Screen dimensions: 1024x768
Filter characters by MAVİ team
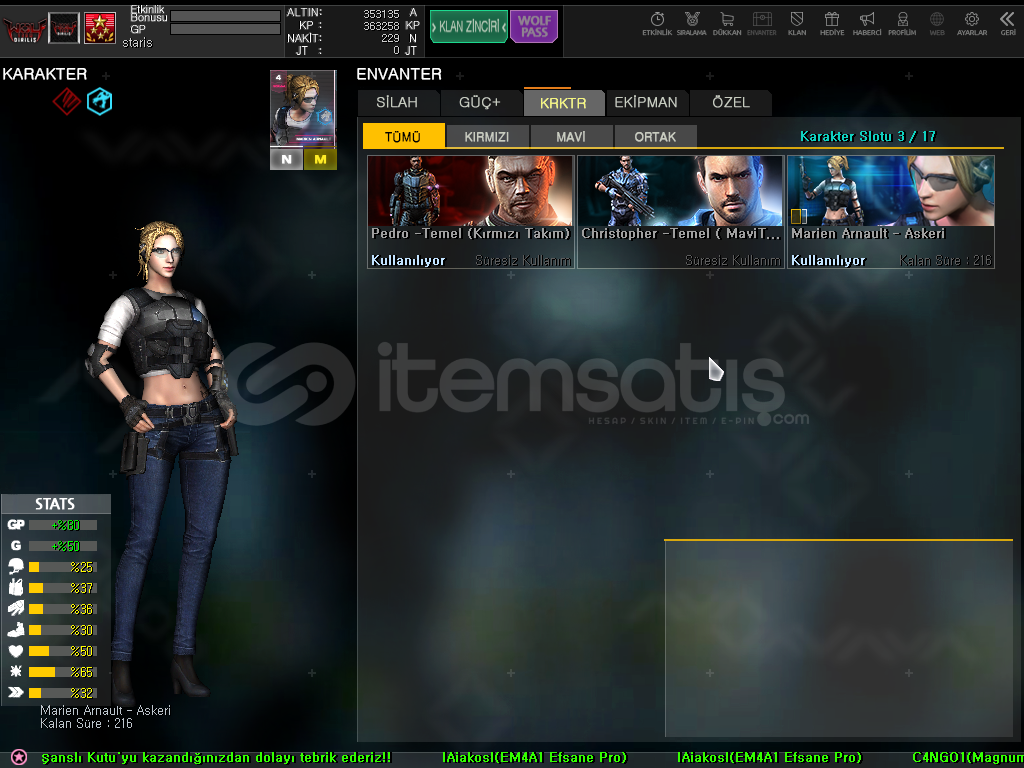coord(571,136)
